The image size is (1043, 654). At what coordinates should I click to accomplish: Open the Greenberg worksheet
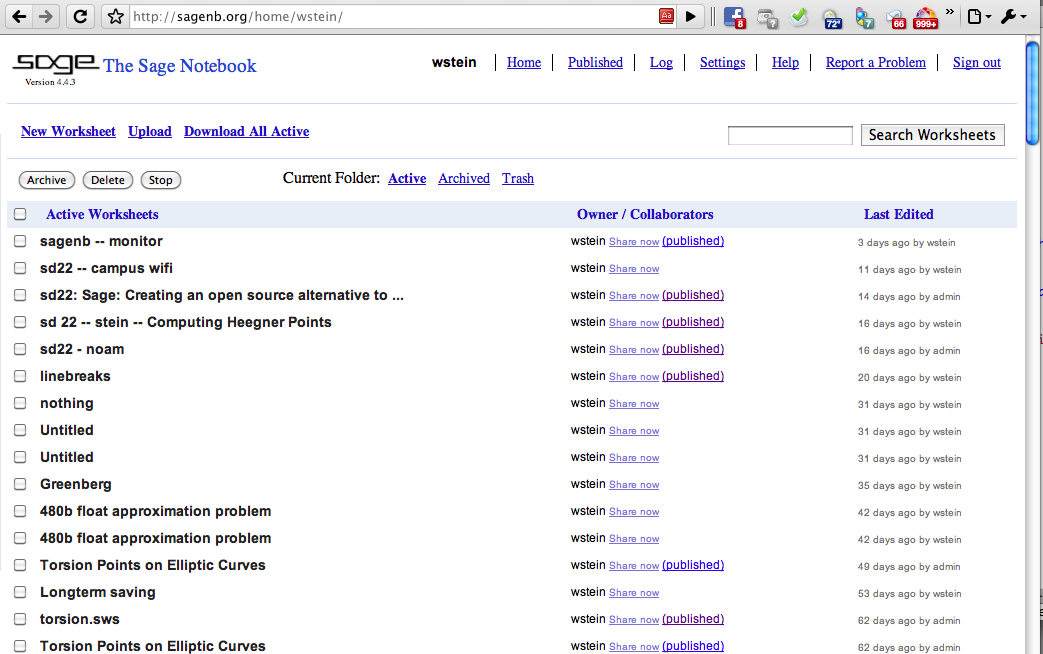(76, 484)
